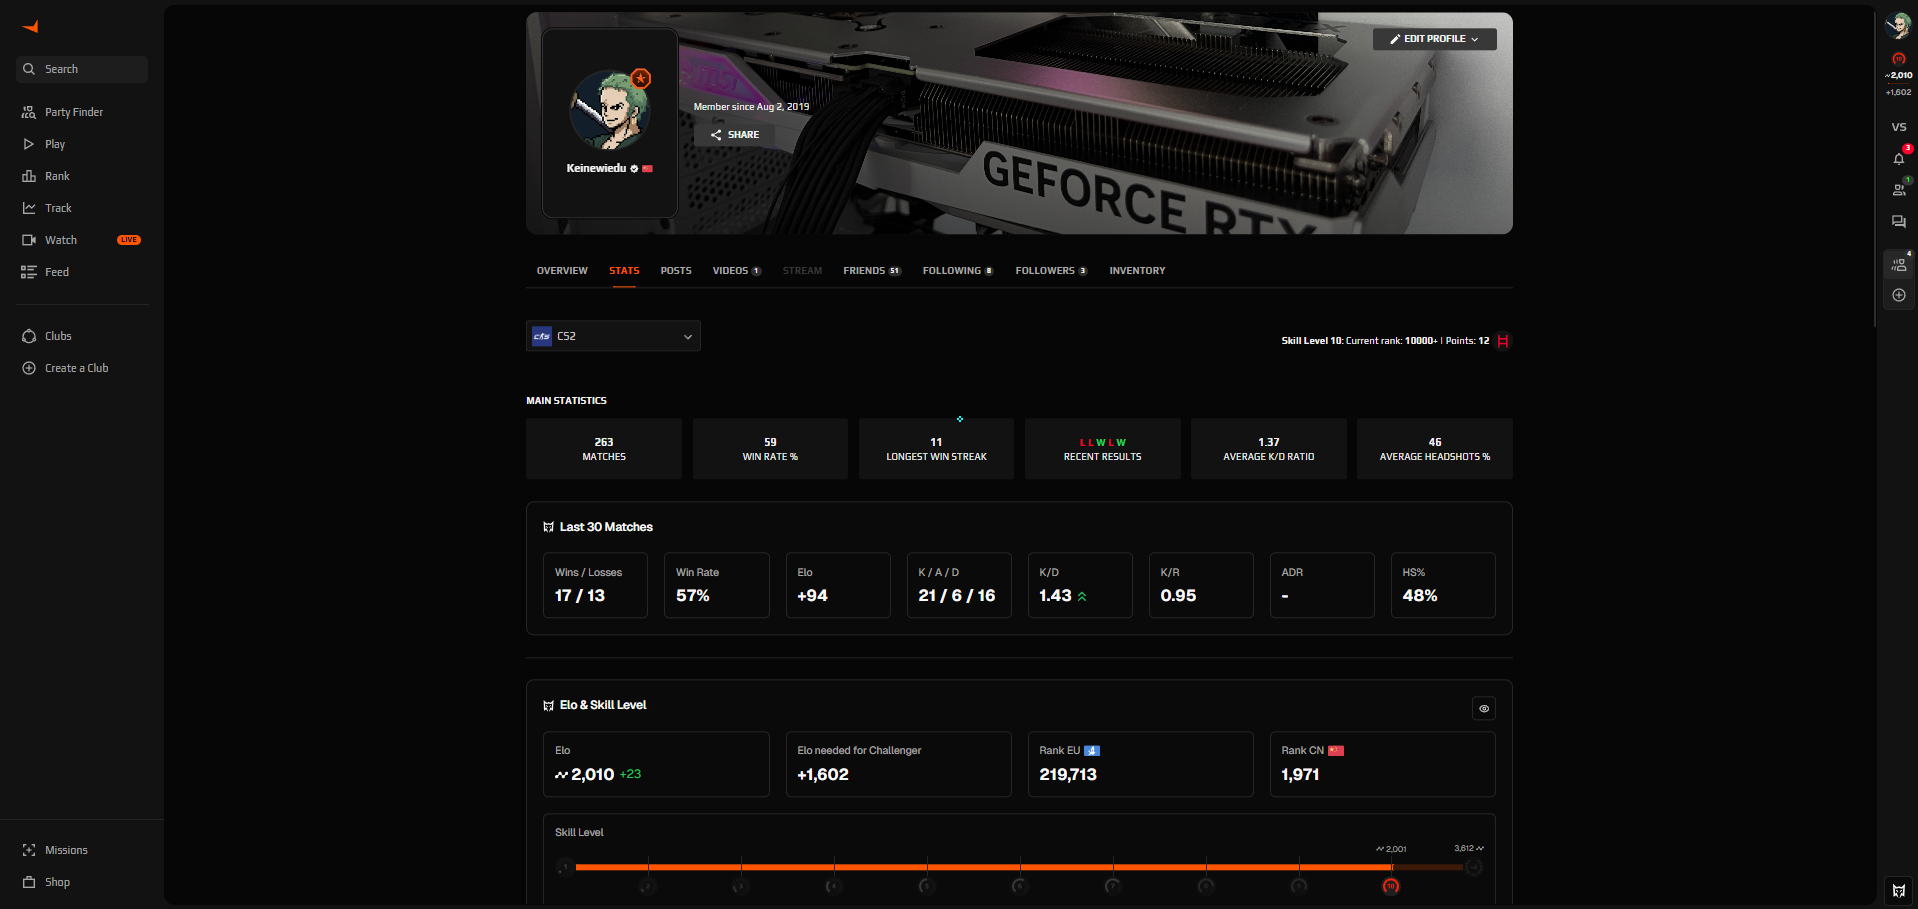Click the Elo 2,010 card
The height and width of the screenshot is (909, 1918).
coord(656,764)
